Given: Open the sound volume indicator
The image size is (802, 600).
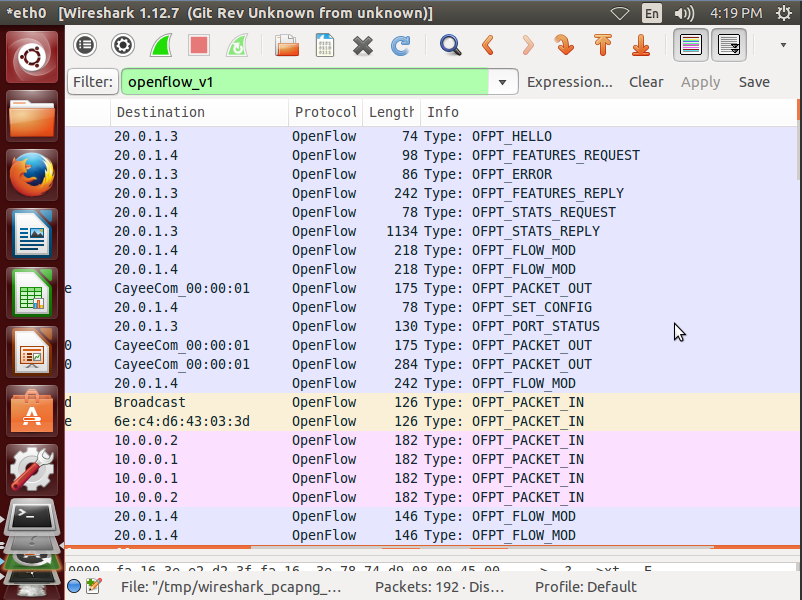Looking at the screenshot, I should [x=684, y=13].
